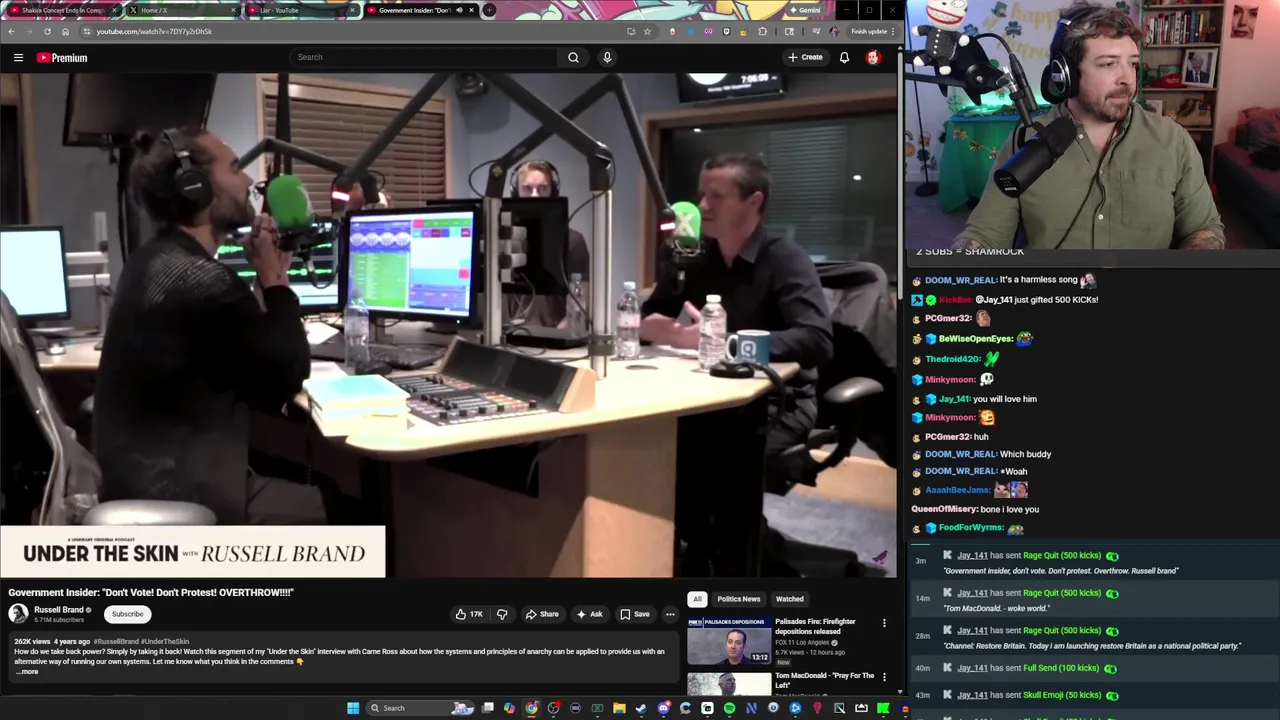Open the browser extensions puzzle icon

tap(762, 31)
